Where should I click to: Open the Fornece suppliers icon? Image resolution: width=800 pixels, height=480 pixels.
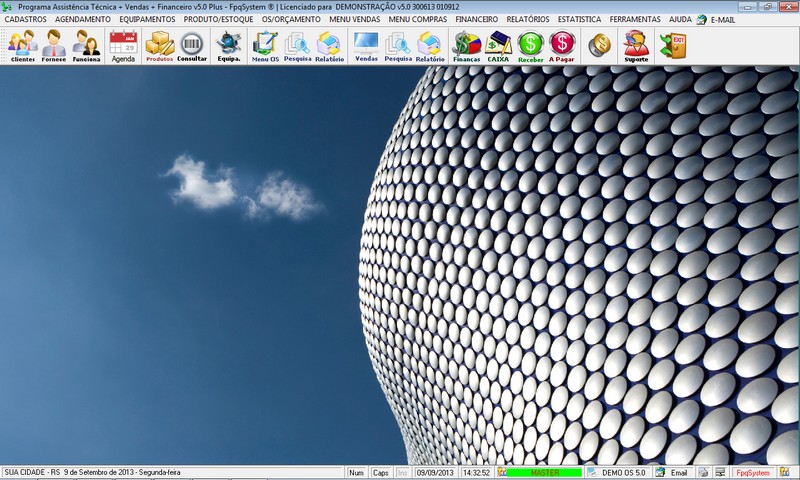point(54,46)
